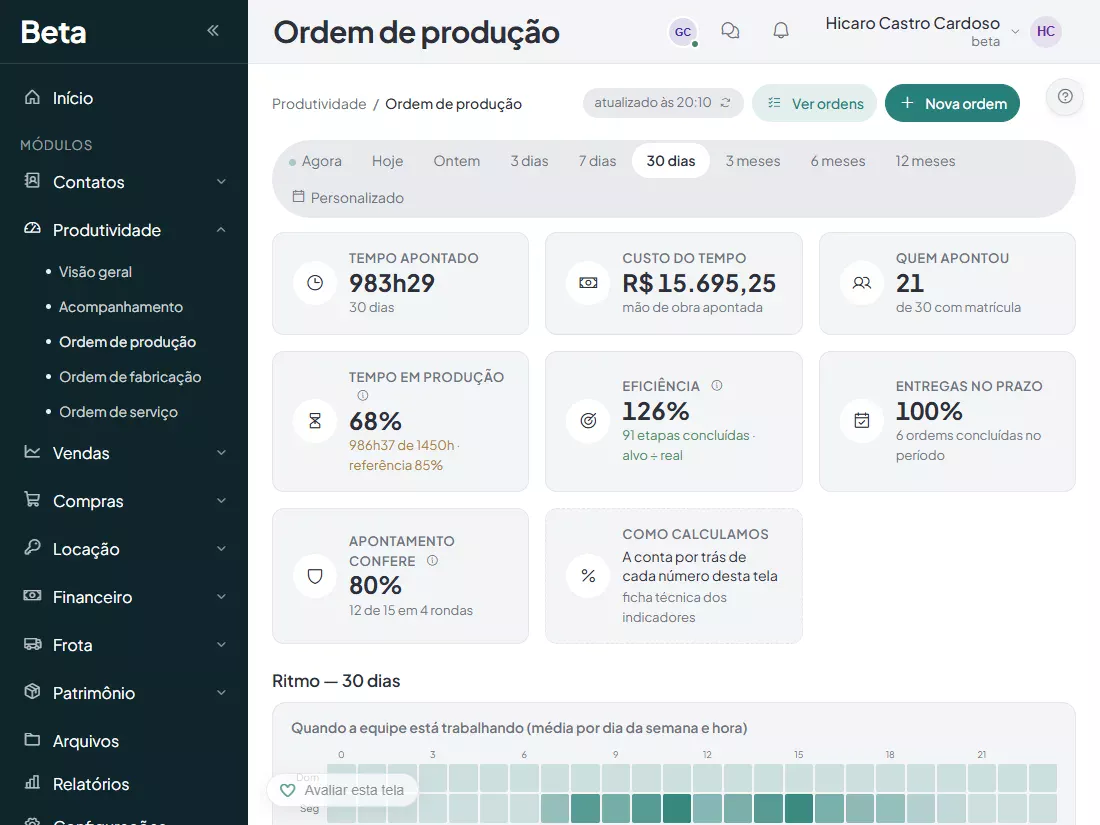The width and height of the screenshot is (1100, 825).
Task: Open the Como Calculamos card
Action: (x=673, y=576)
